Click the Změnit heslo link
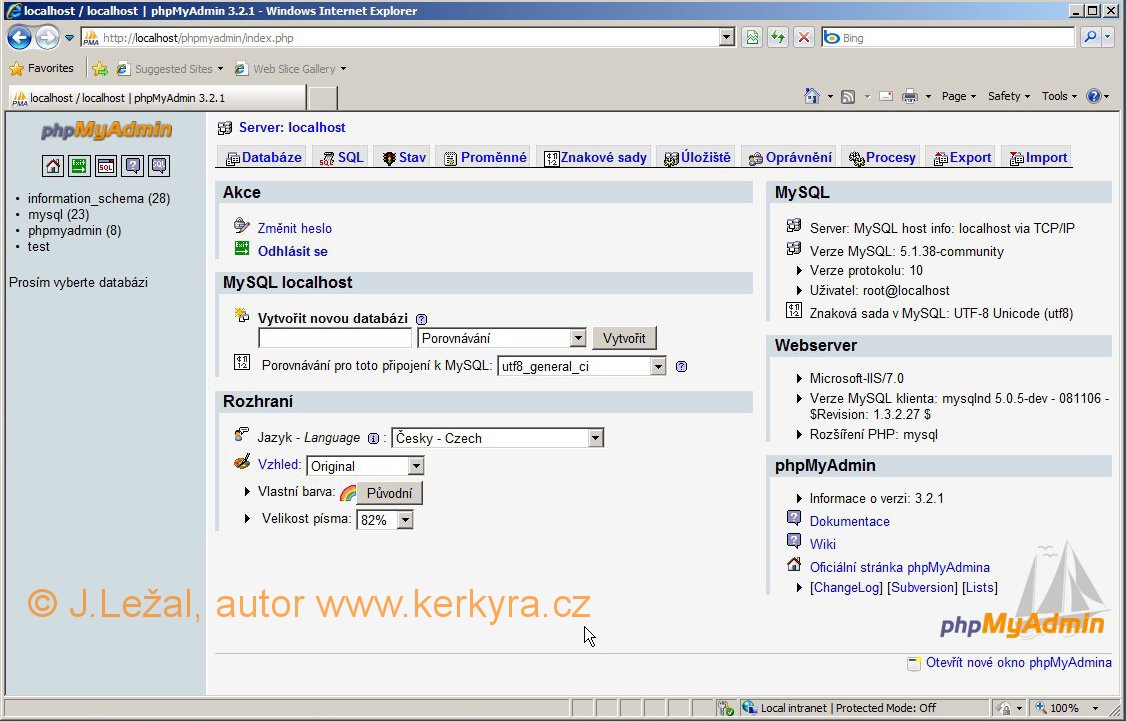Viewport: 1126px width, 722px height. tap(294, 228)
